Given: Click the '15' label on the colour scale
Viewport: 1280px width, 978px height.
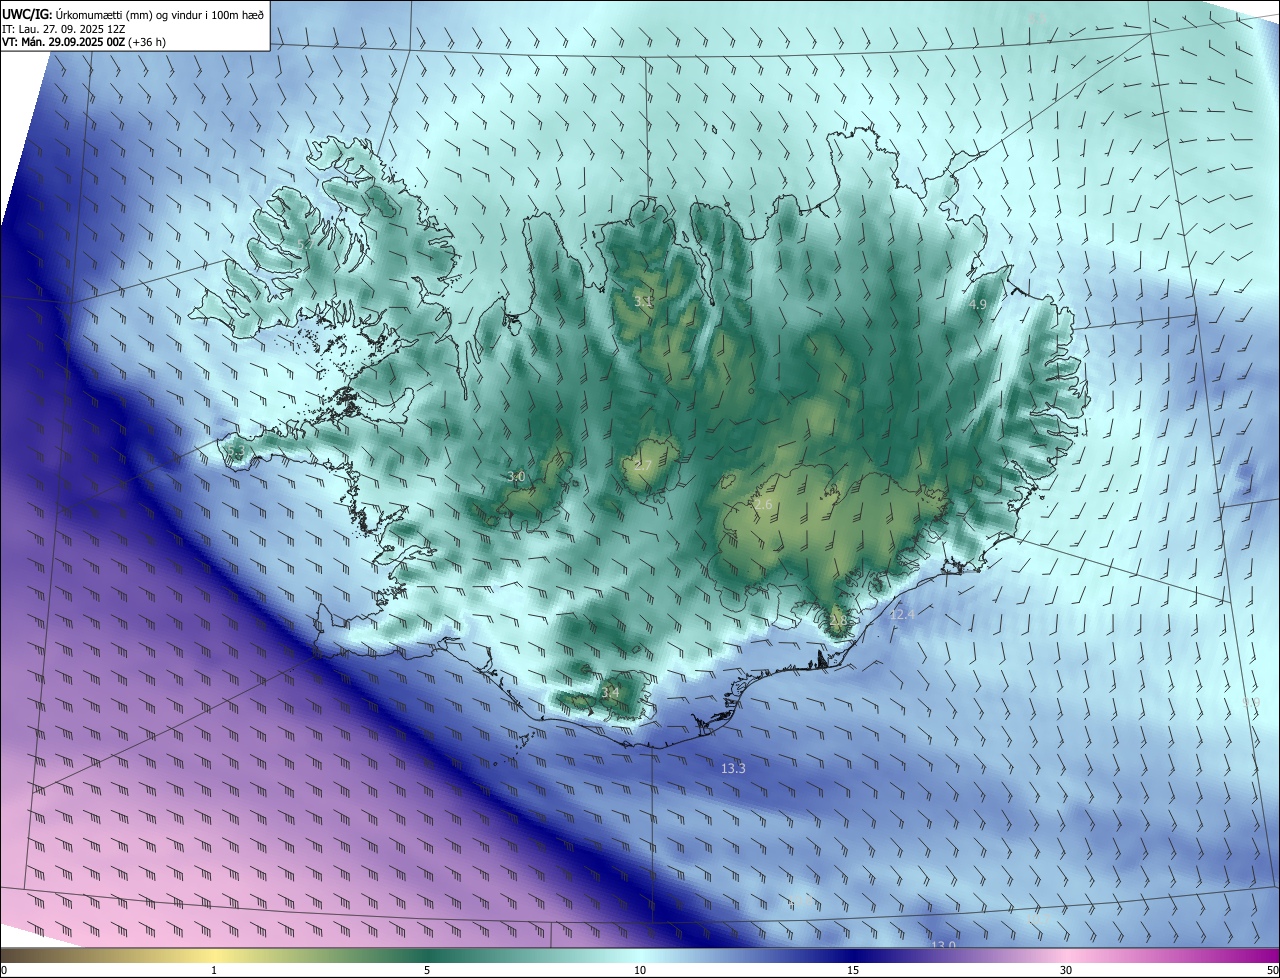Looking at the screenshot, I should tap(853, 970).
